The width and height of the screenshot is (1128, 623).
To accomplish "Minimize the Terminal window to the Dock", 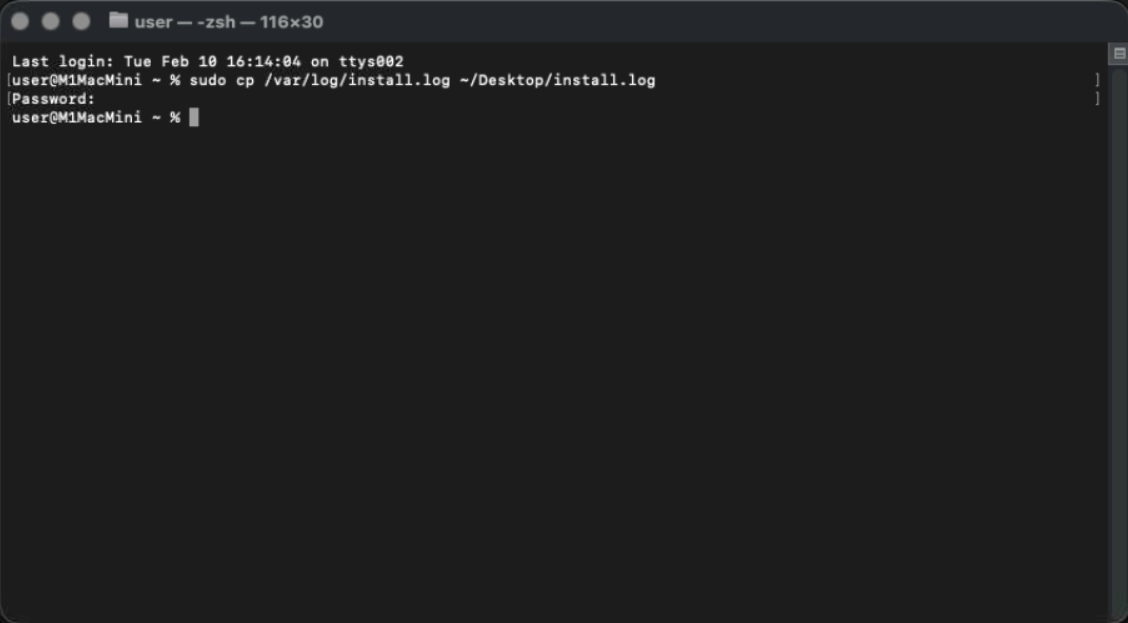I will [50, 22].
